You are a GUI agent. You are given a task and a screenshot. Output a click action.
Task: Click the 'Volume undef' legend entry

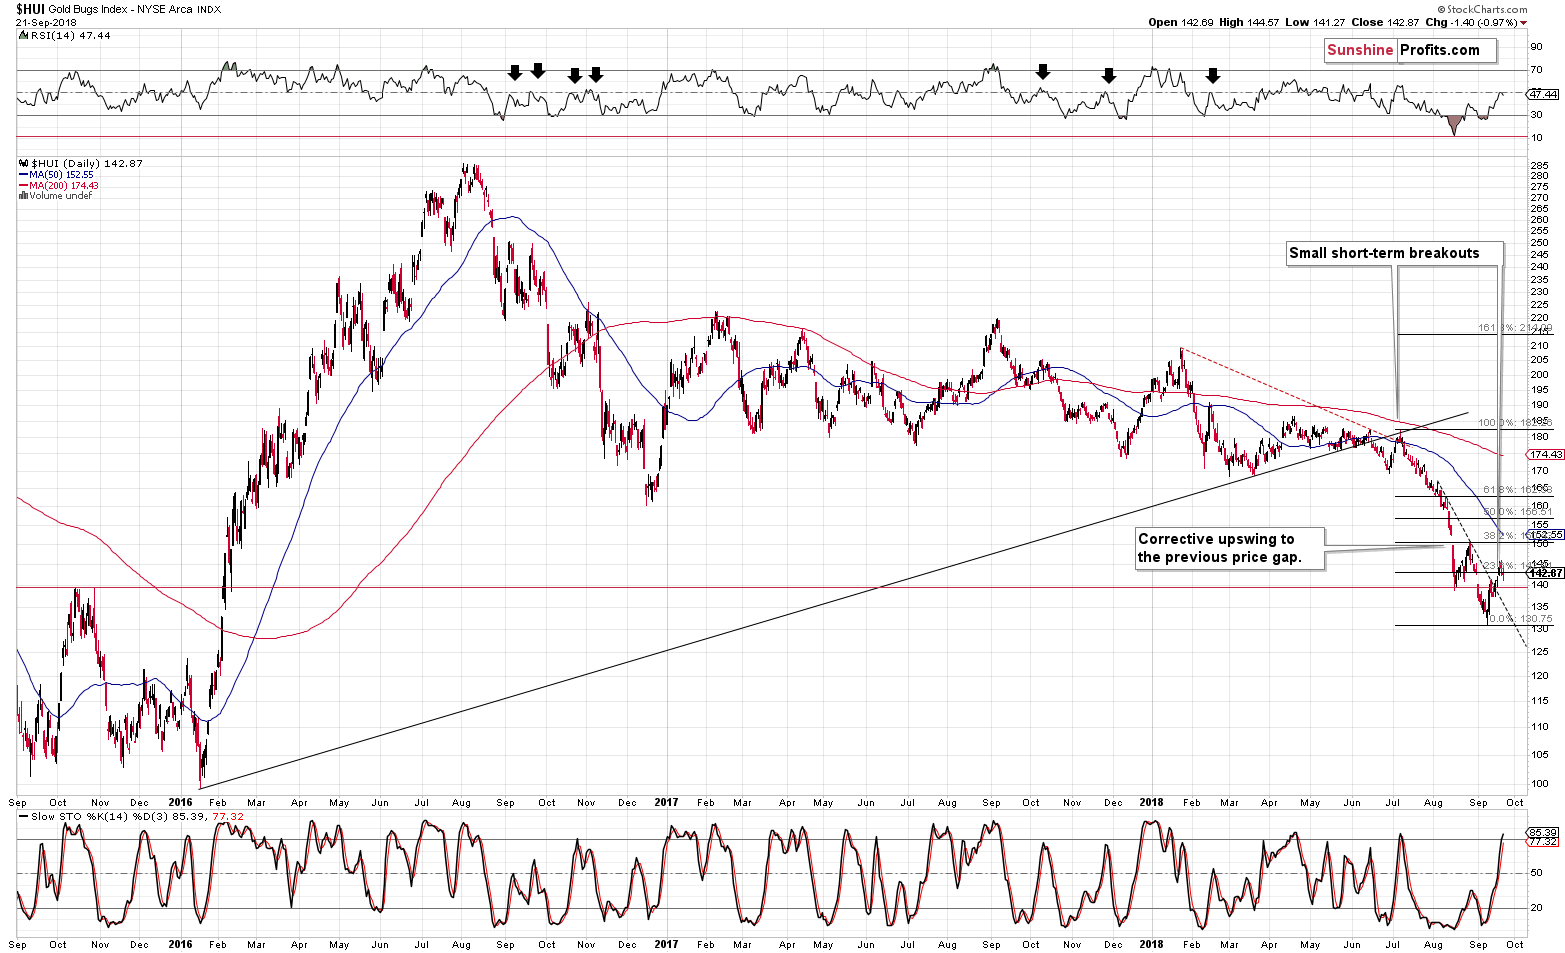click(x=56, y=196)
